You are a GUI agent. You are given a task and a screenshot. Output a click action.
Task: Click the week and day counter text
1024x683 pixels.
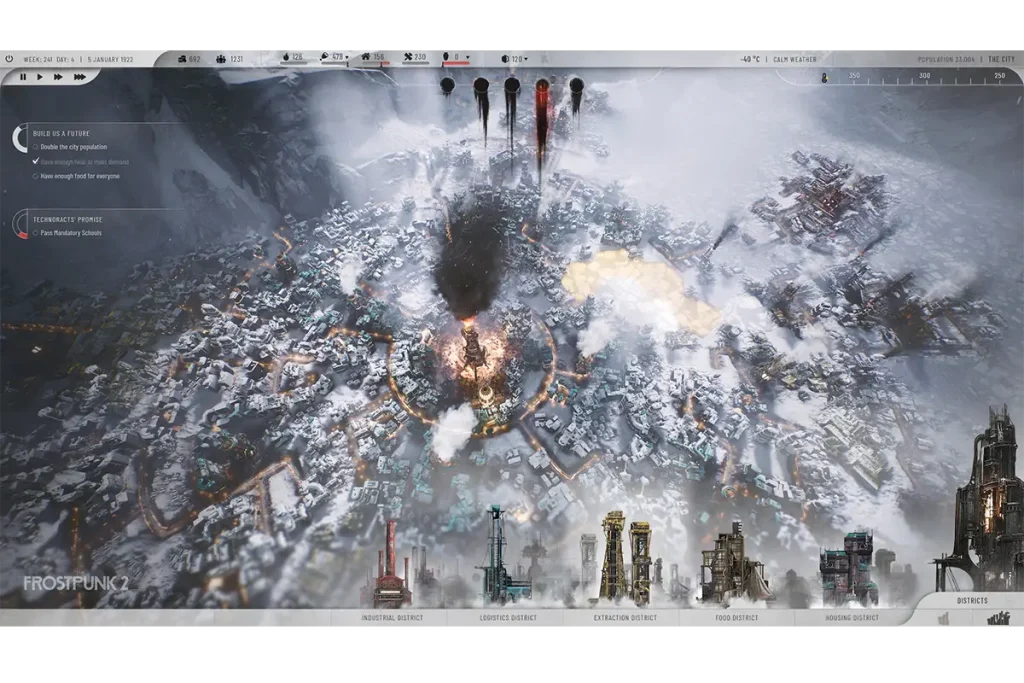coord(49,59)
